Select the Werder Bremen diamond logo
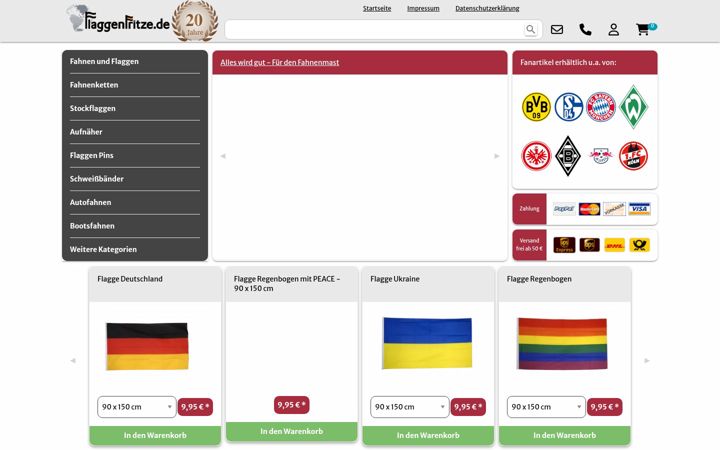The width and height of the screenshot is (720, 450). [633, 107]
